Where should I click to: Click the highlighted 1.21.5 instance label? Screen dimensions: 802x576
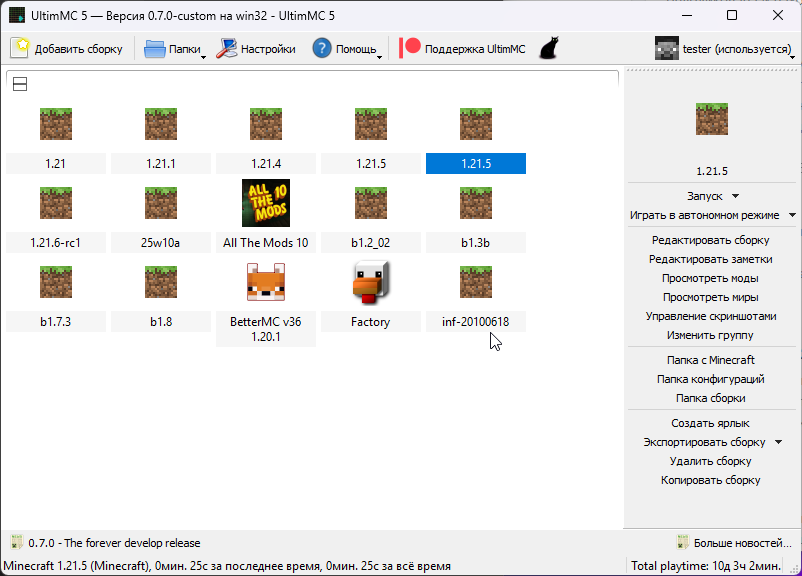[x=476, y=164]
